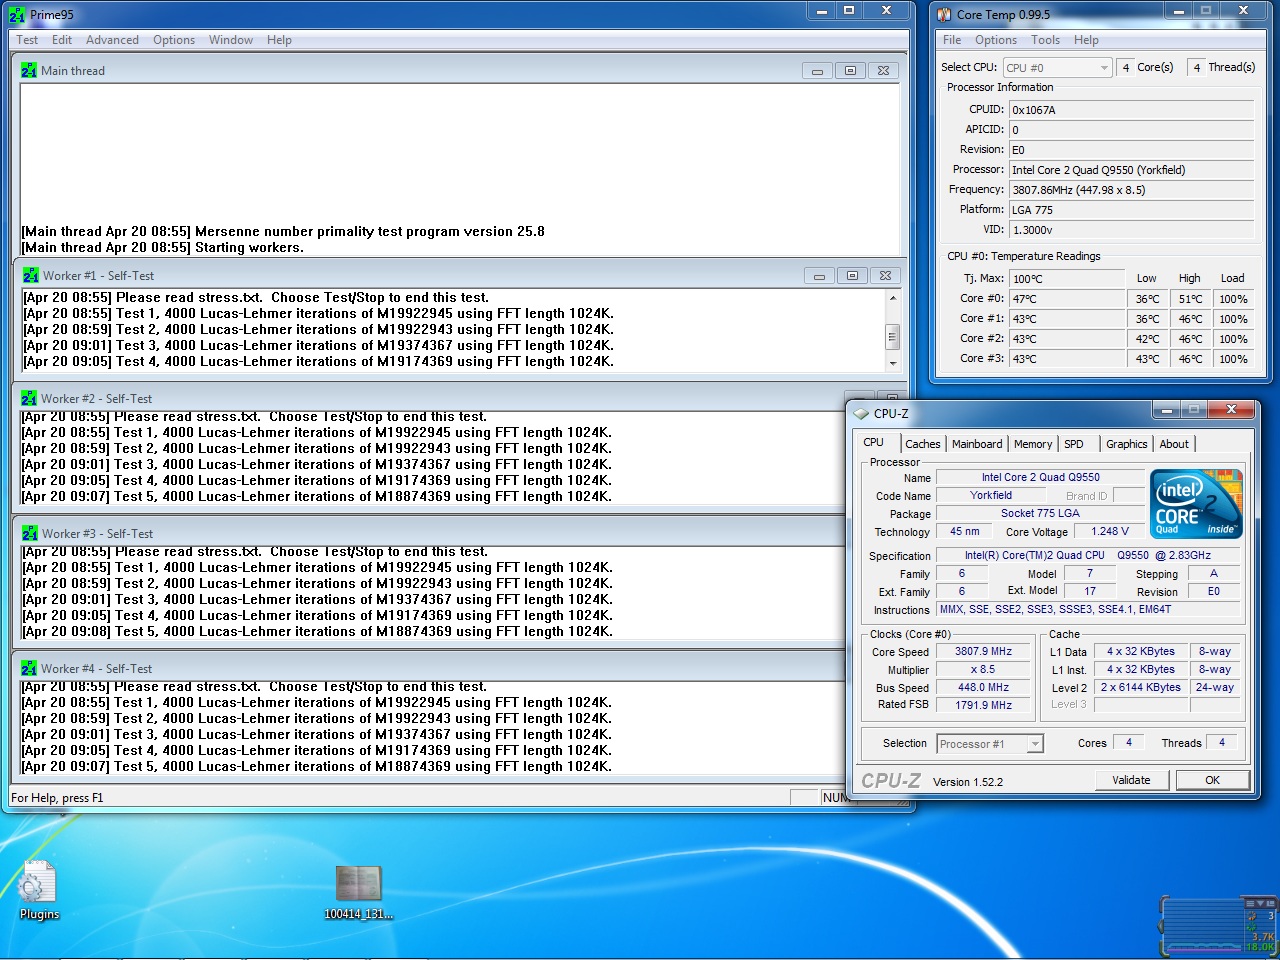1280x960 pixels.
Task: Click the Core Speed 3807.9 MHz value
Action: coord(983,651)
